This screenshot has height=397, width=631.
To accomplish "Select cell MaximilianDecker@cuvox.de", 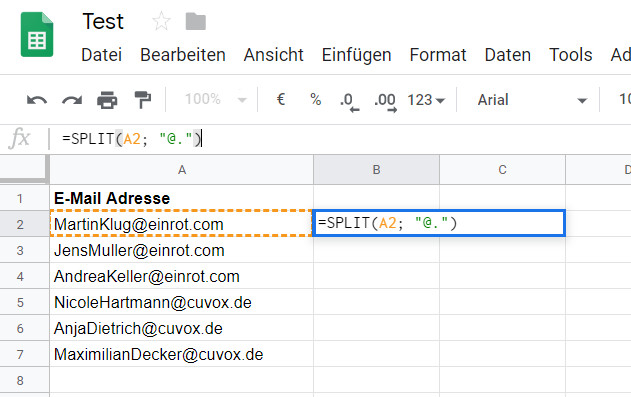I will pyautogui.click(x=181, y=354).
